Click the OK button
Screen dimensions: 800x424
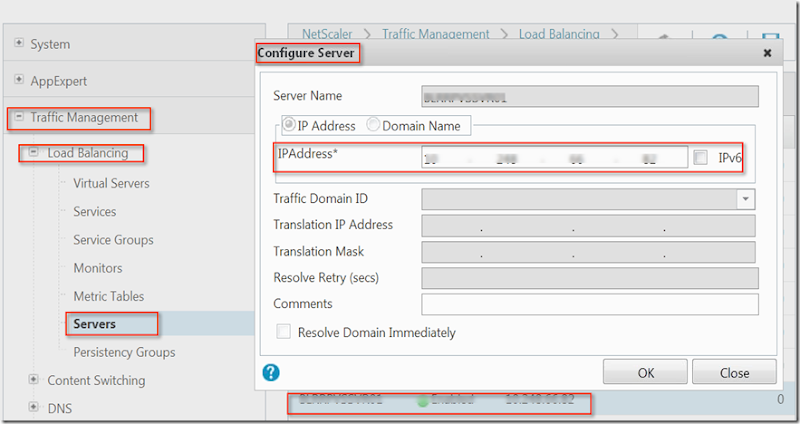coord(645,372)
